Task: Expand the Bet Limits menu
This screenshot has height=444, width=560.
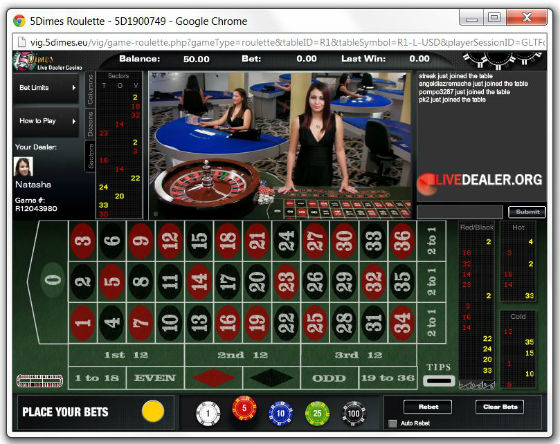Action: tap(46, 88)
